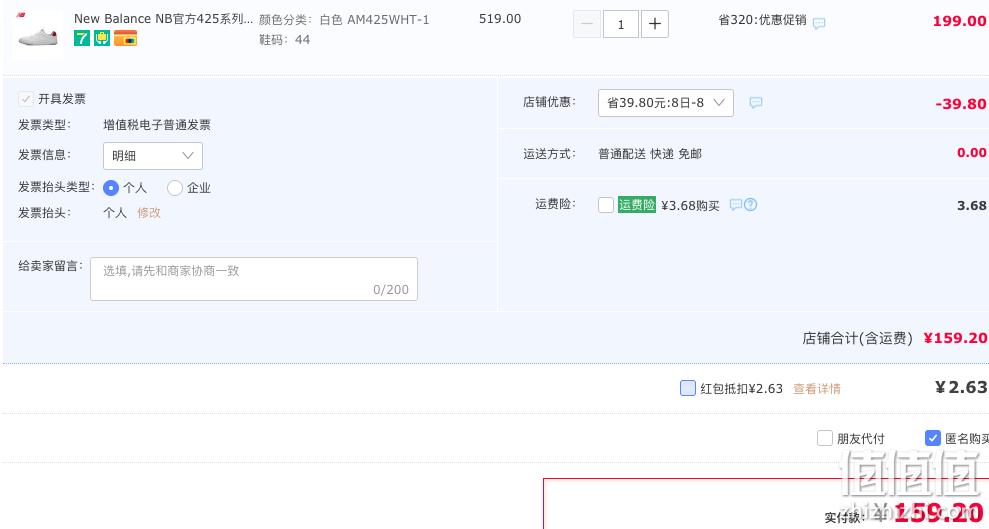Open the 查看详情 link for red packet

pos(817,389)
